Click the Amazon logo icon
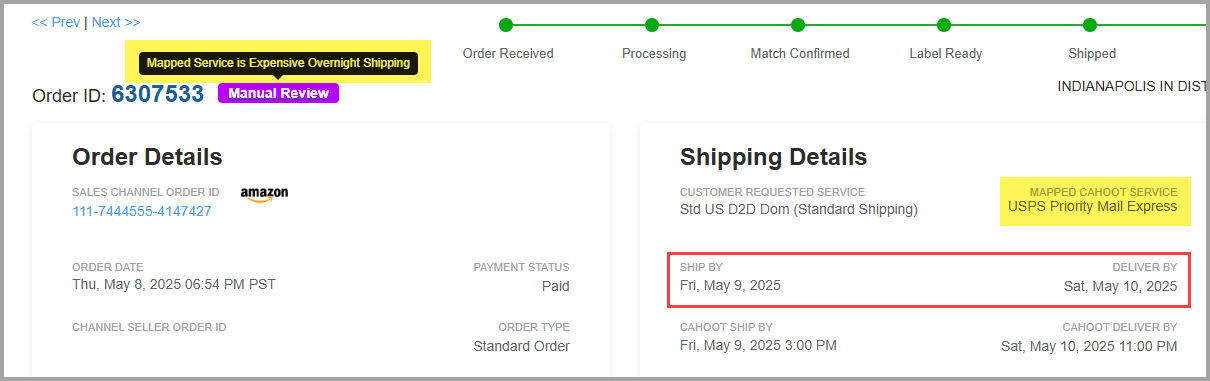Screen dimensions: 1210x381 264,194
